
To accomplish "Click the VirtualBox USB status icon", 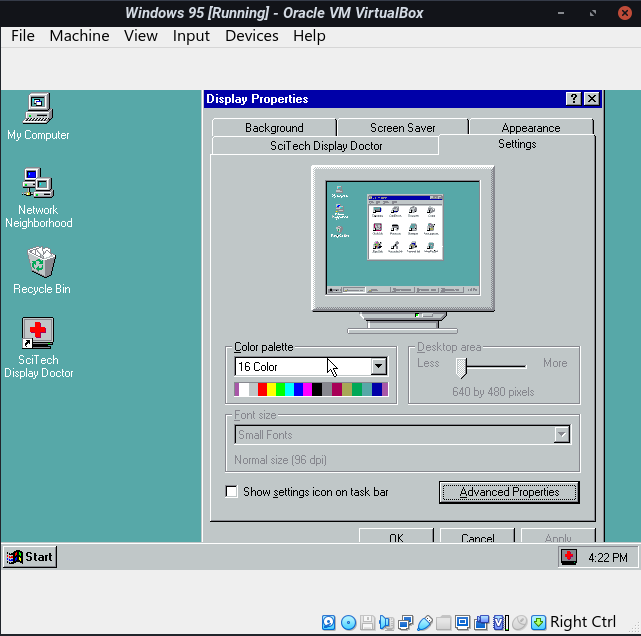I will point(424,623).
